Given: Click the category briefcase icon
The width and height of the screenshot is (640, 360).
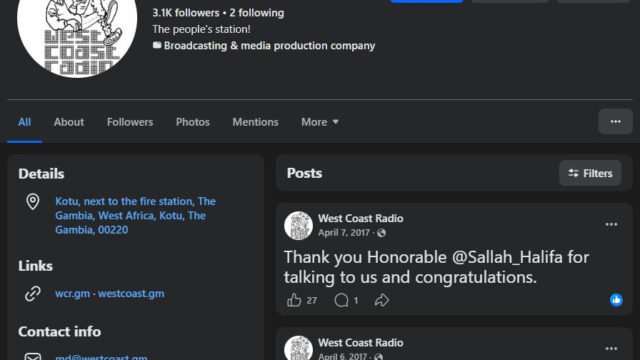Looking at the screenshot, I should [x=157, y=45].
